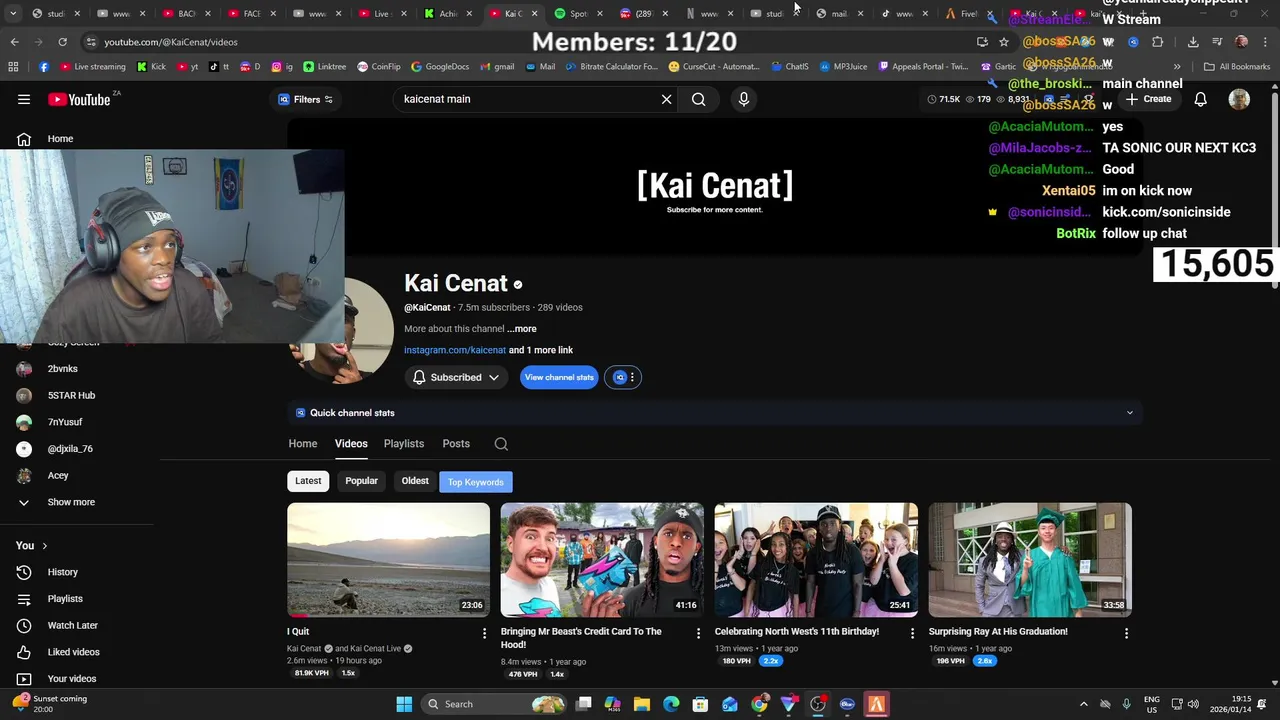Open the CoinFlip bookmark
The height and width of the screenshot is (720, 1280).
pos(378,67)
